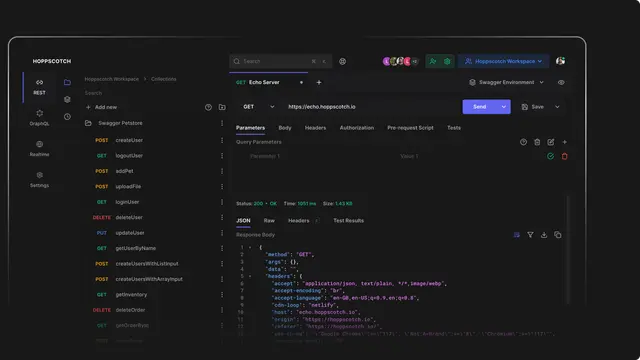The height and width of the screenshot is (360, 640).
Task: Show the request history clock panel
Action: [x=67, y=117]
